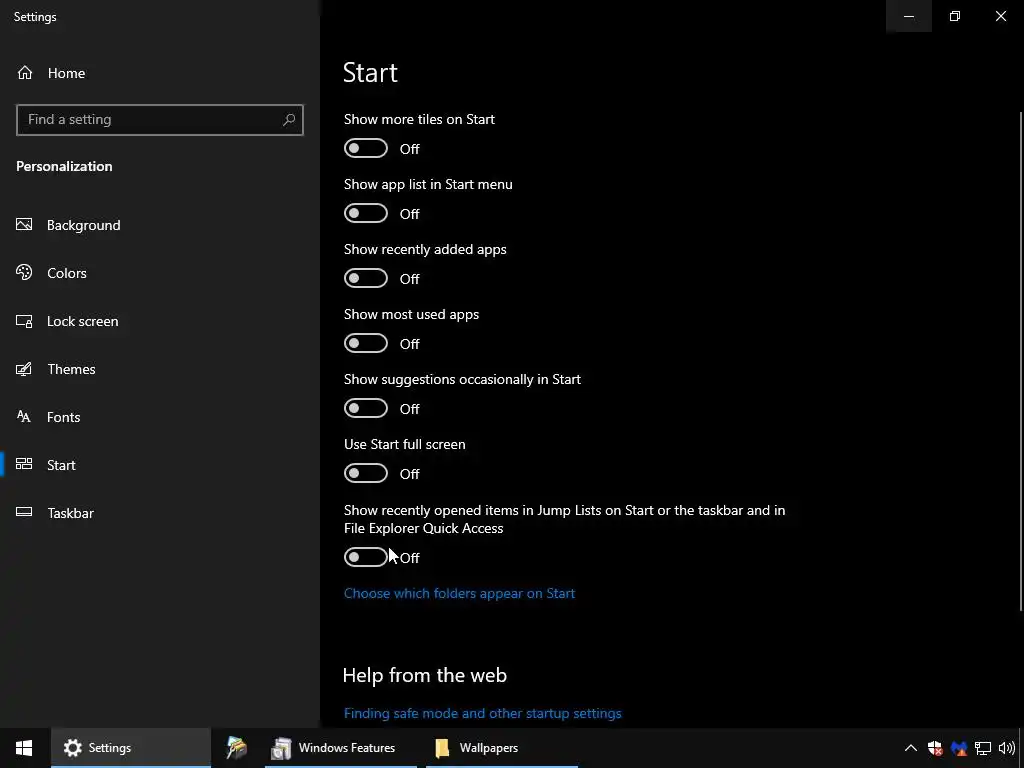The image size is (1024, 768).
Task: Open the Windows Start button
Action: pos(24,748)
